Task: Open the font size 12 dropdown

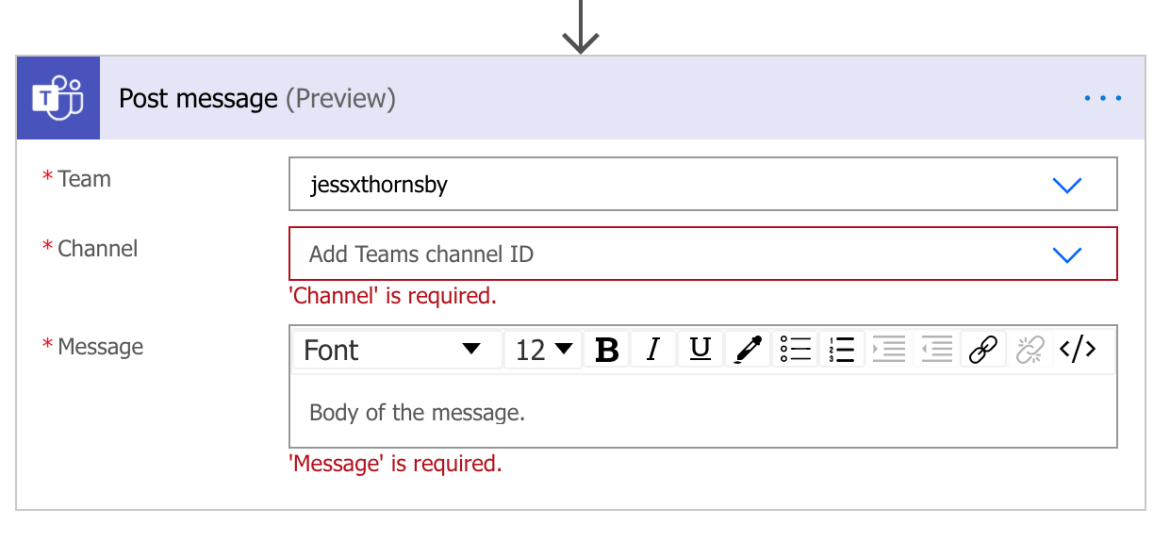Action: click(543, 350)
